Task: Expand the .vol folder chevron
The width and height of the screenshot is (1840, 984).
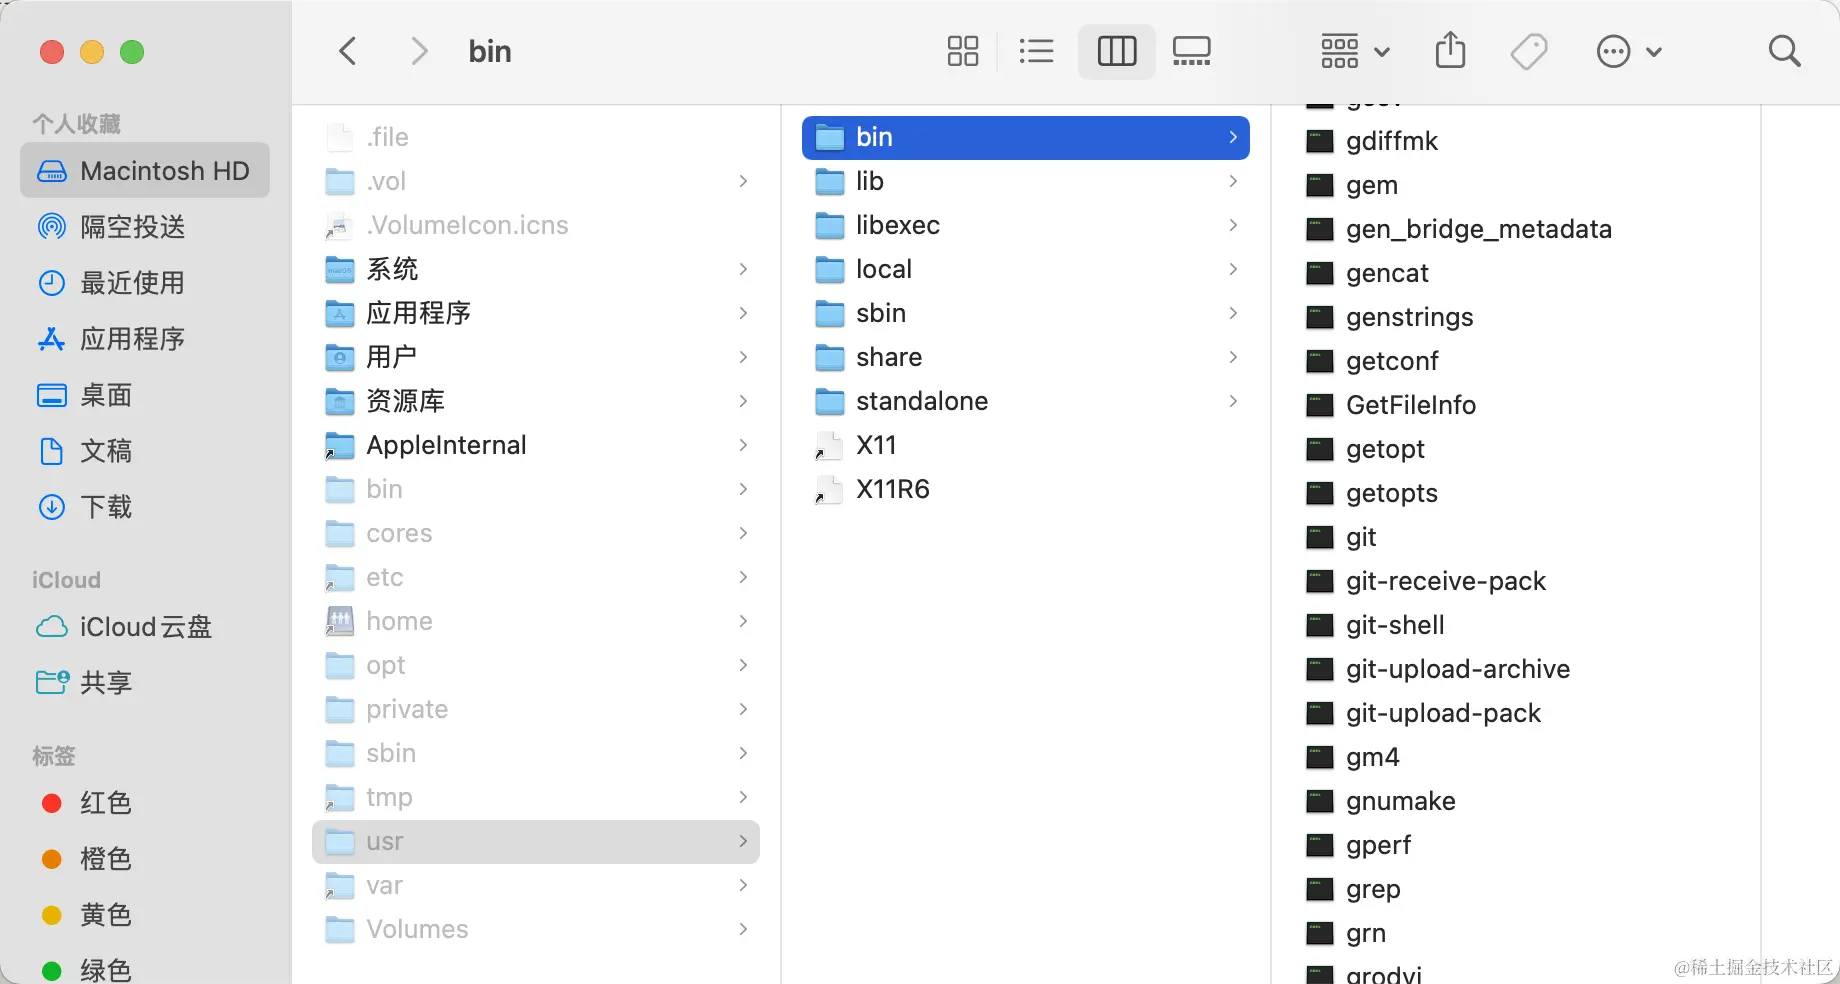Action: (743, 181)
